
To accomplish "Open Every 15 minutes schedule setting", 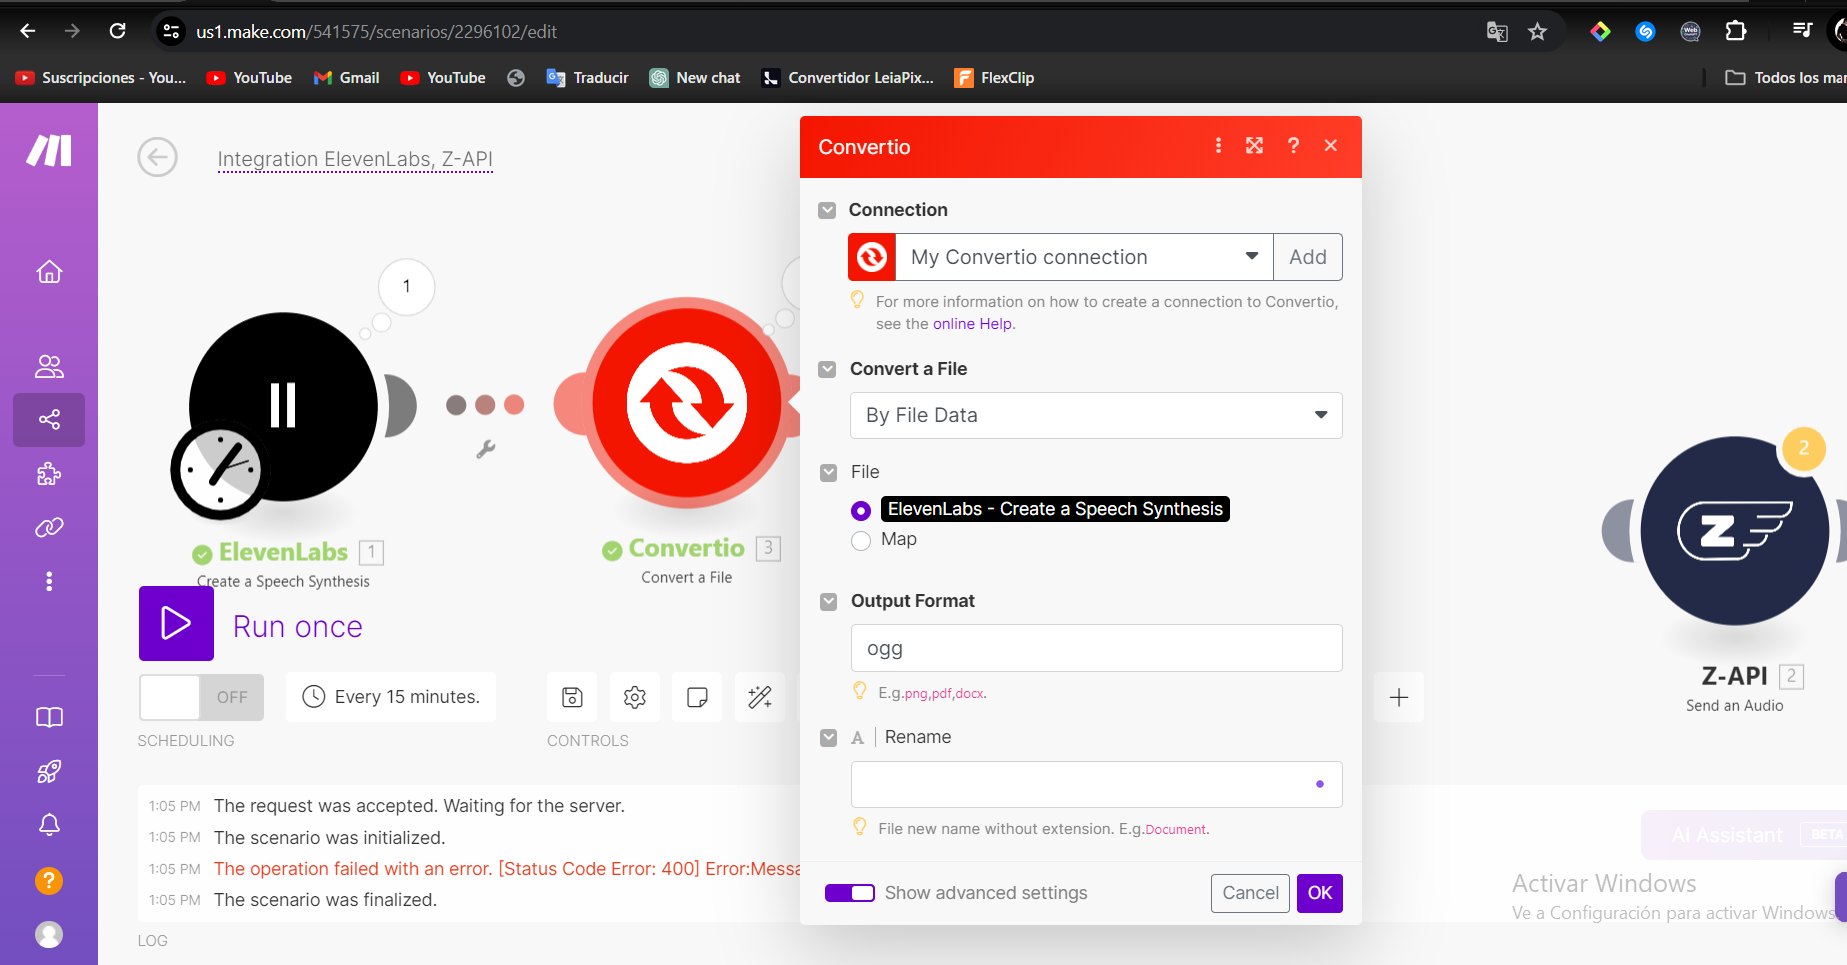I will [x=391, y=697].
